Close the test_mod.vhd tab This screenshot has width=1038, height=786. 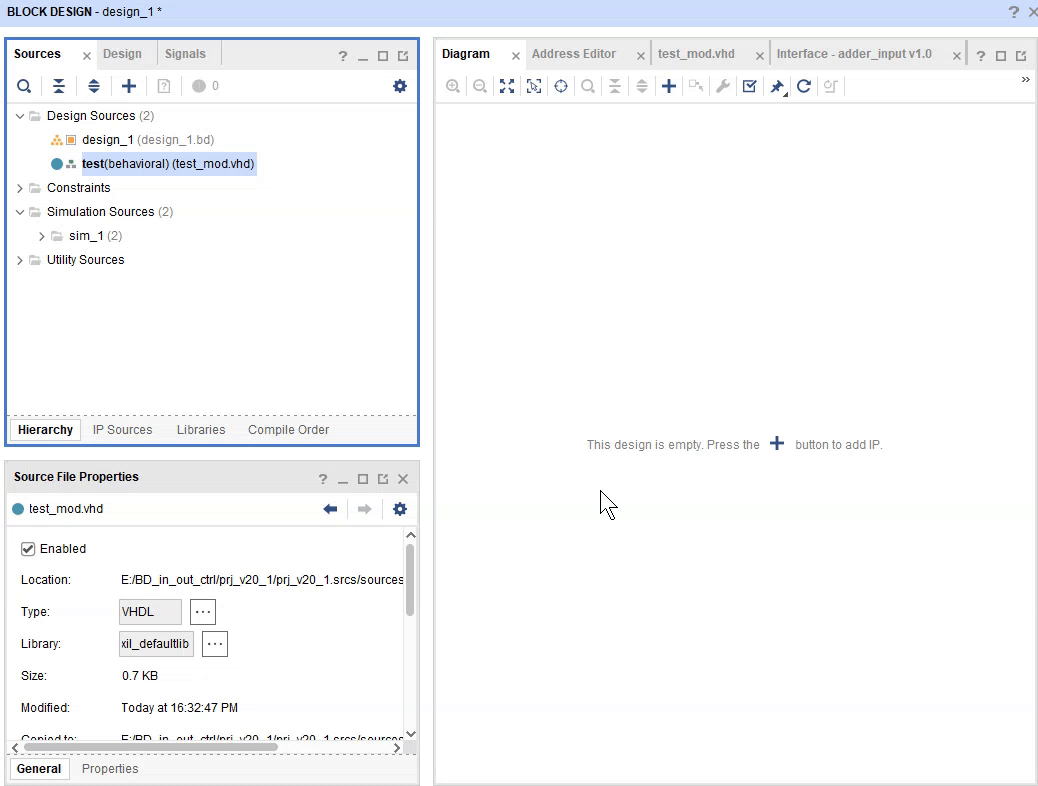[x=760, y=56]
